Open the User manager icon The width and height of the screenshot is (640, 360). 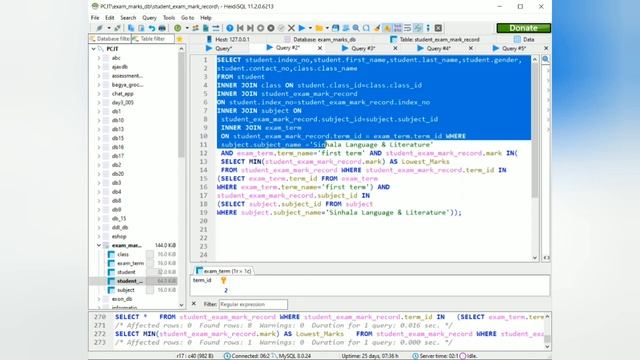pyautogui.click(x=196, y=28)
